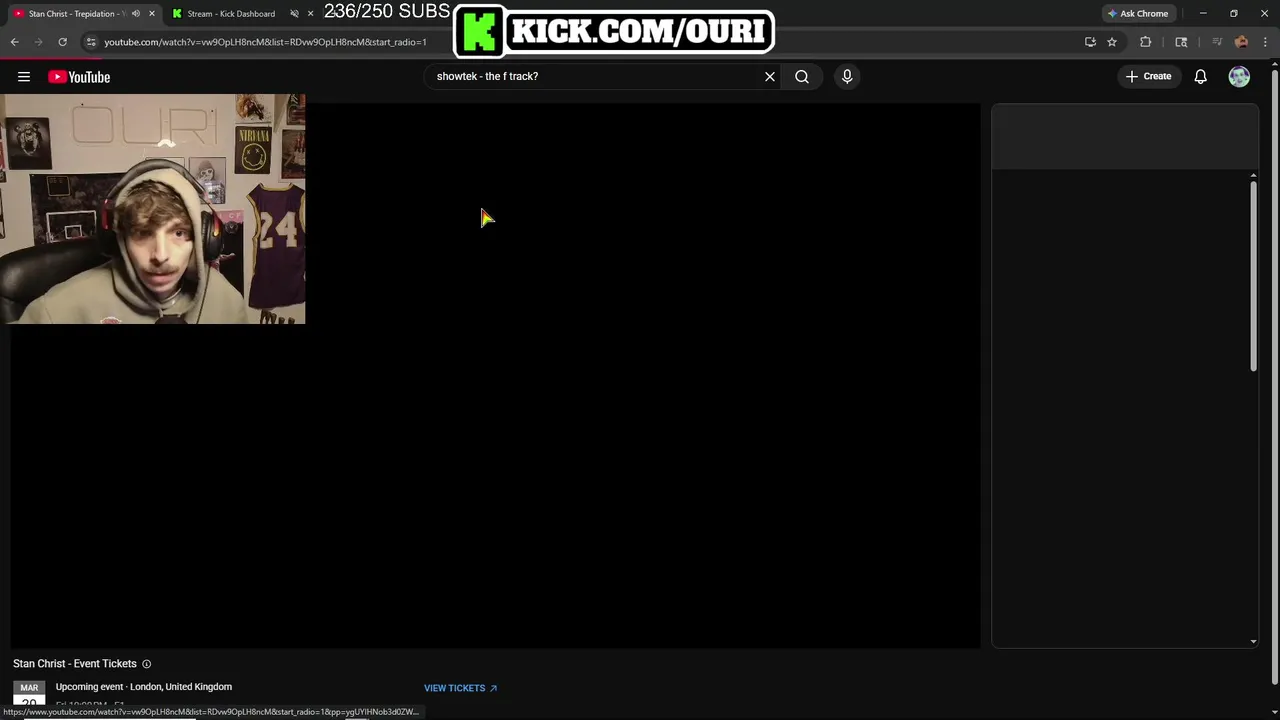Run search with the magnifier button
The height and width of the screenshot is (720, 1280).
pyautogui.click(x=802, y=77)
